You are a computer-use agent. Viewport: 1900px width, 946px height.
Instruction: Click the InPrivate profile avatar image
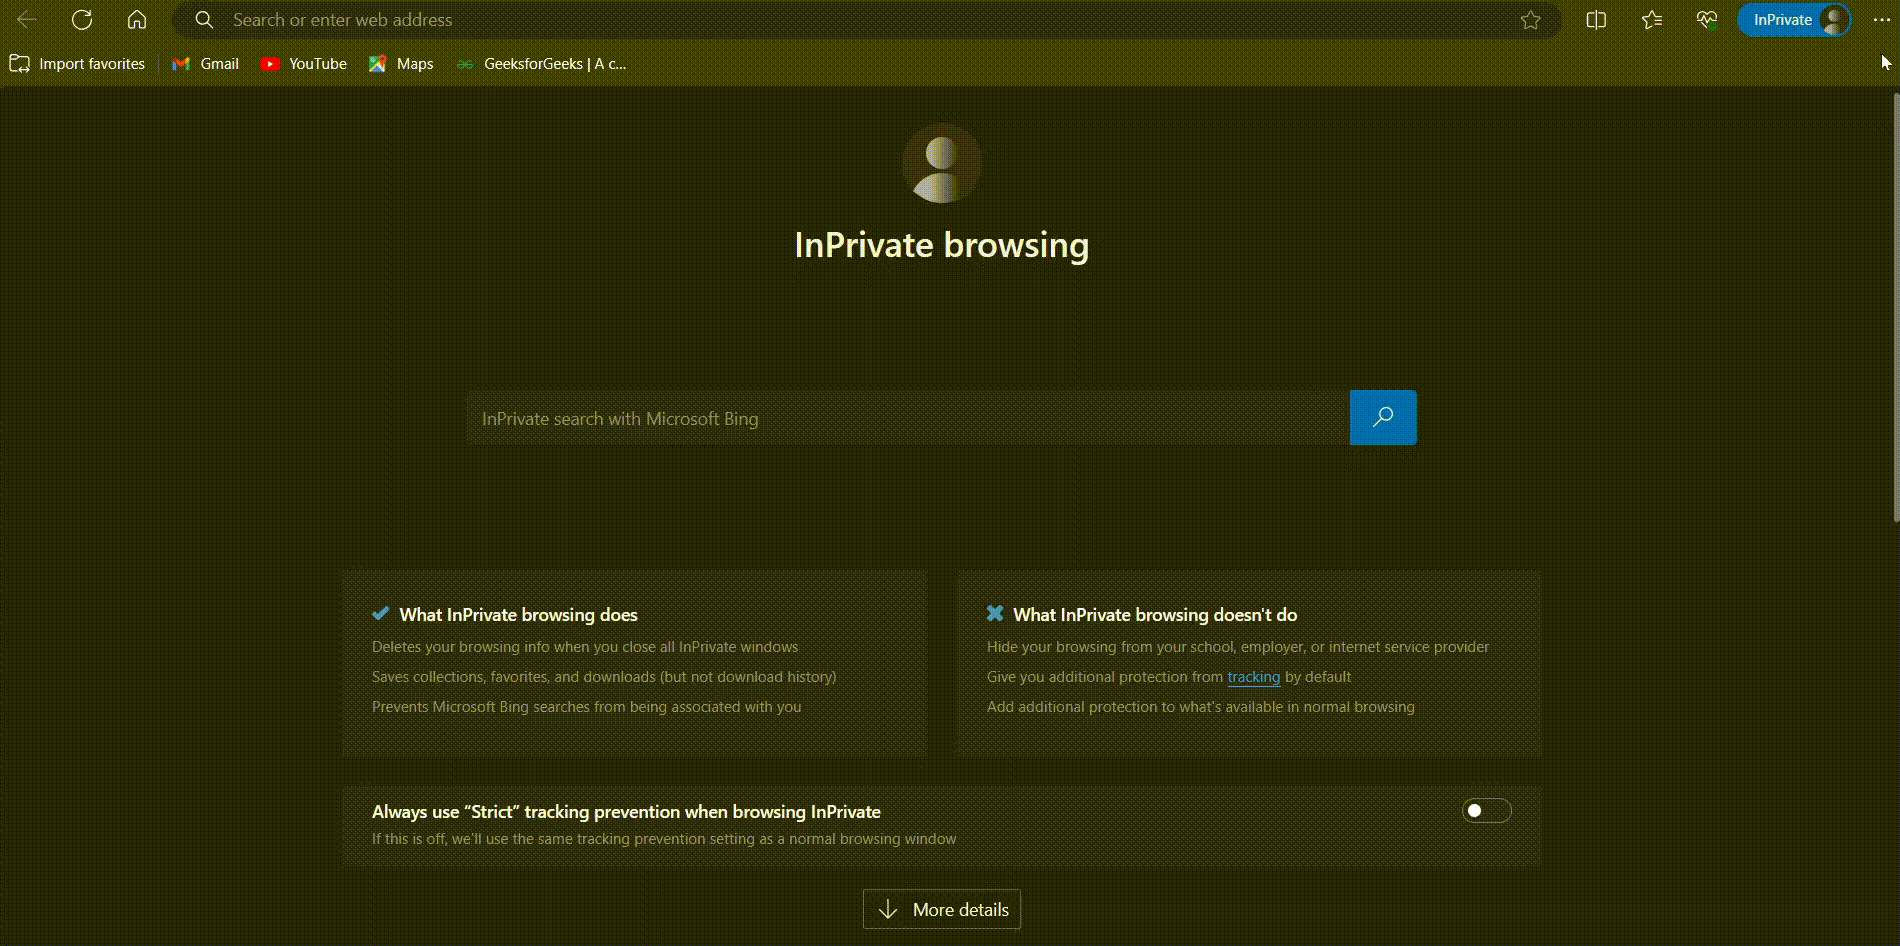pos(941,163)
